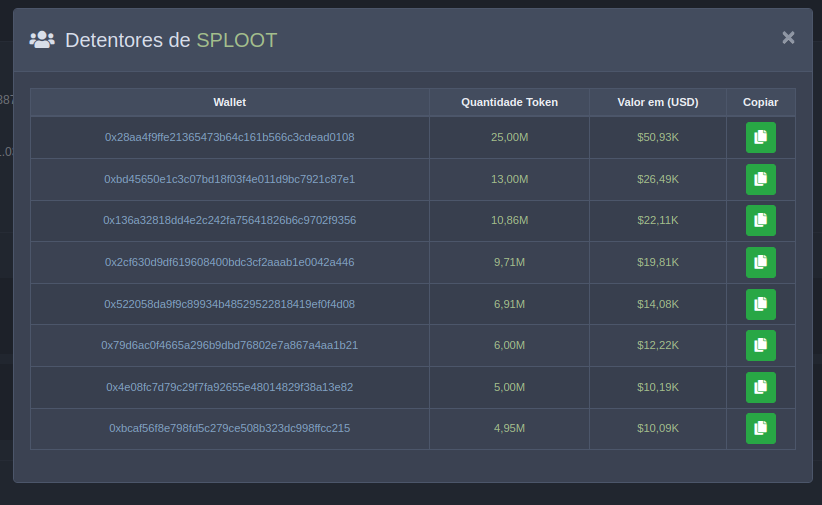
Task: Click the $50,93K value cell
Action: [x=658, y=137]
